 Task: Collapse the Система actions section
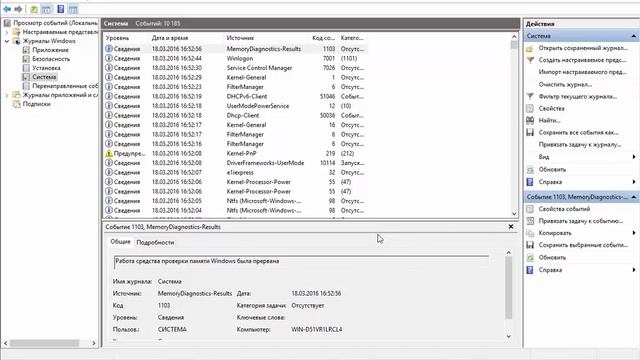(x=633, y=36)
